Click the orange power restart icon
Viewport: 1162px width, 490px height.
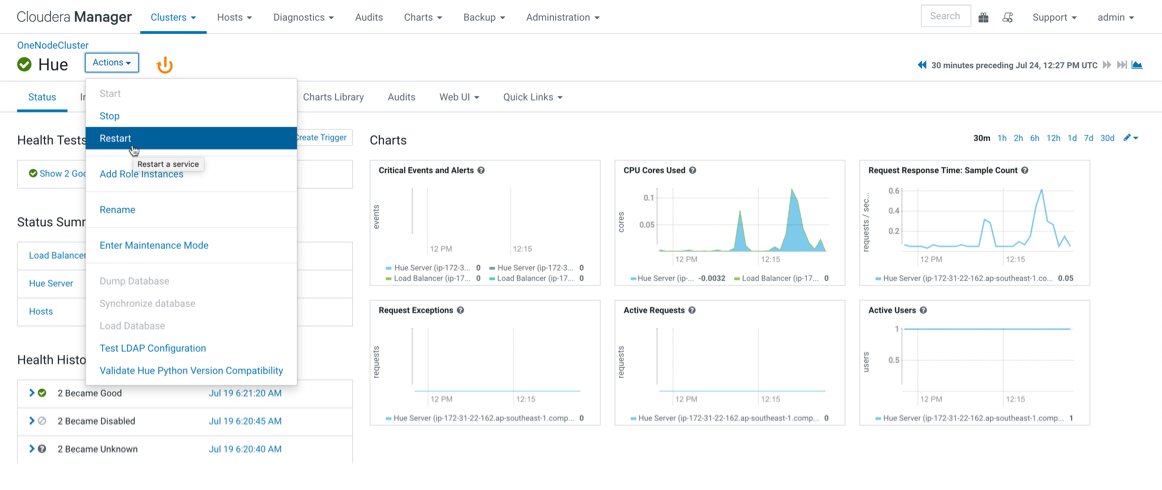pyautogui.click(x=165, y=65)
